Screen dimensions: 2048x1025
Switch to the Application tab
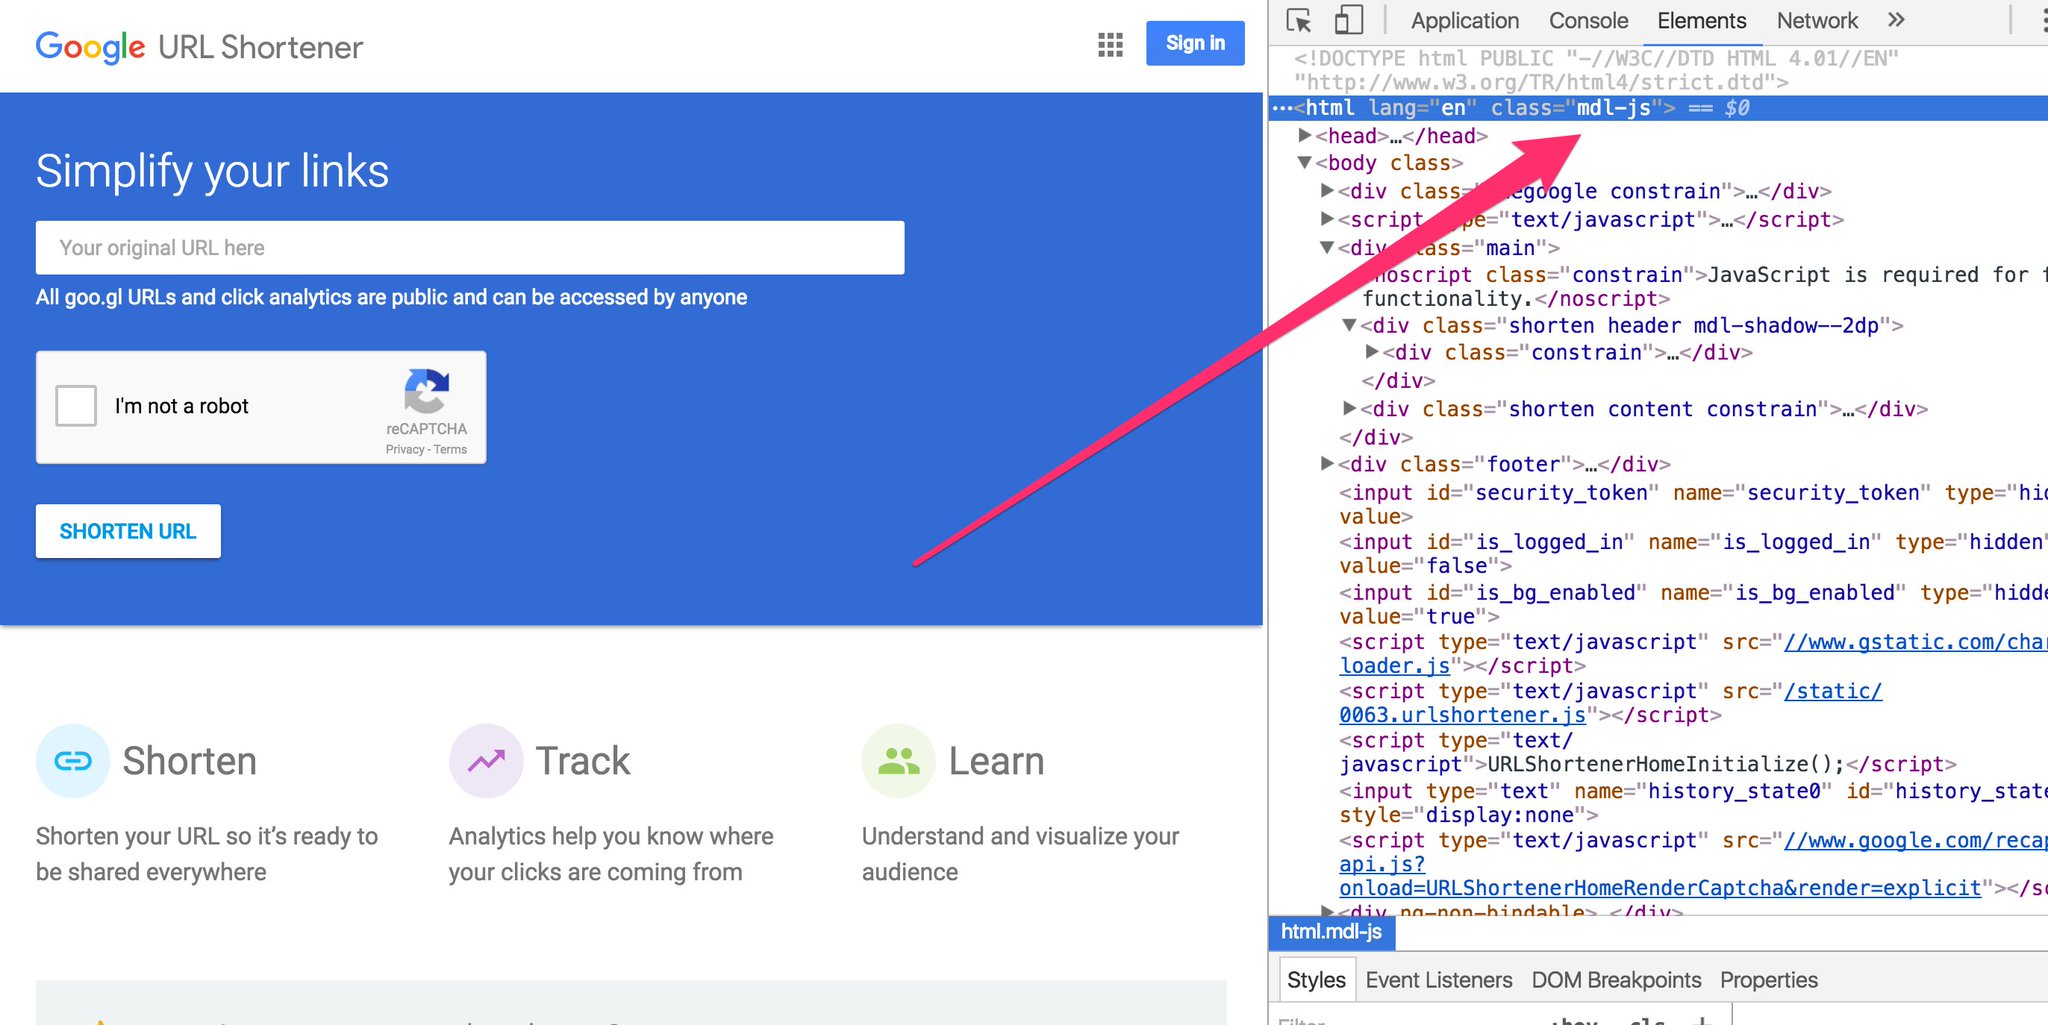coord(1465,21)
